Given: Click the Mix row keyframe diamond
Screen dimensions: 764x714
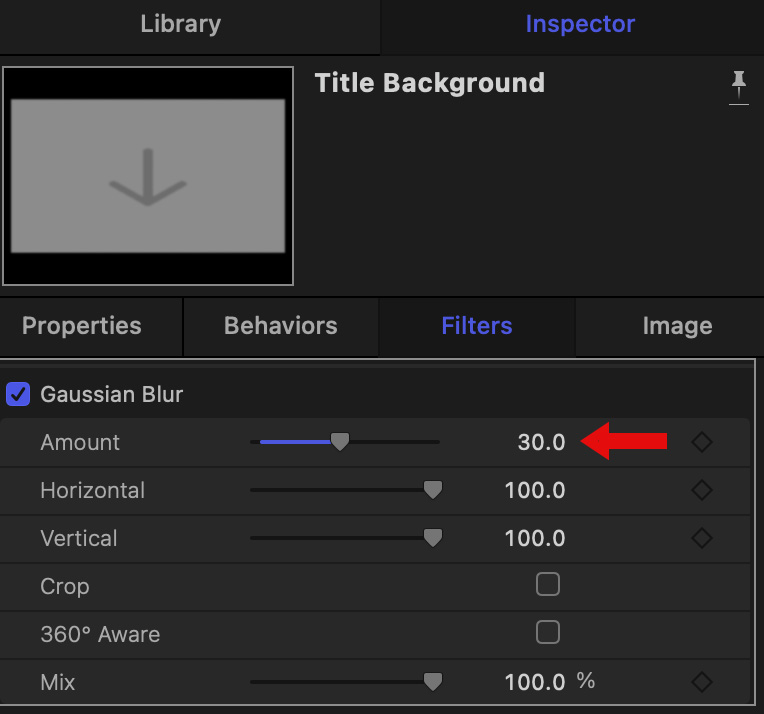Looking at the screenshot, I should click(x=702, y=682).
